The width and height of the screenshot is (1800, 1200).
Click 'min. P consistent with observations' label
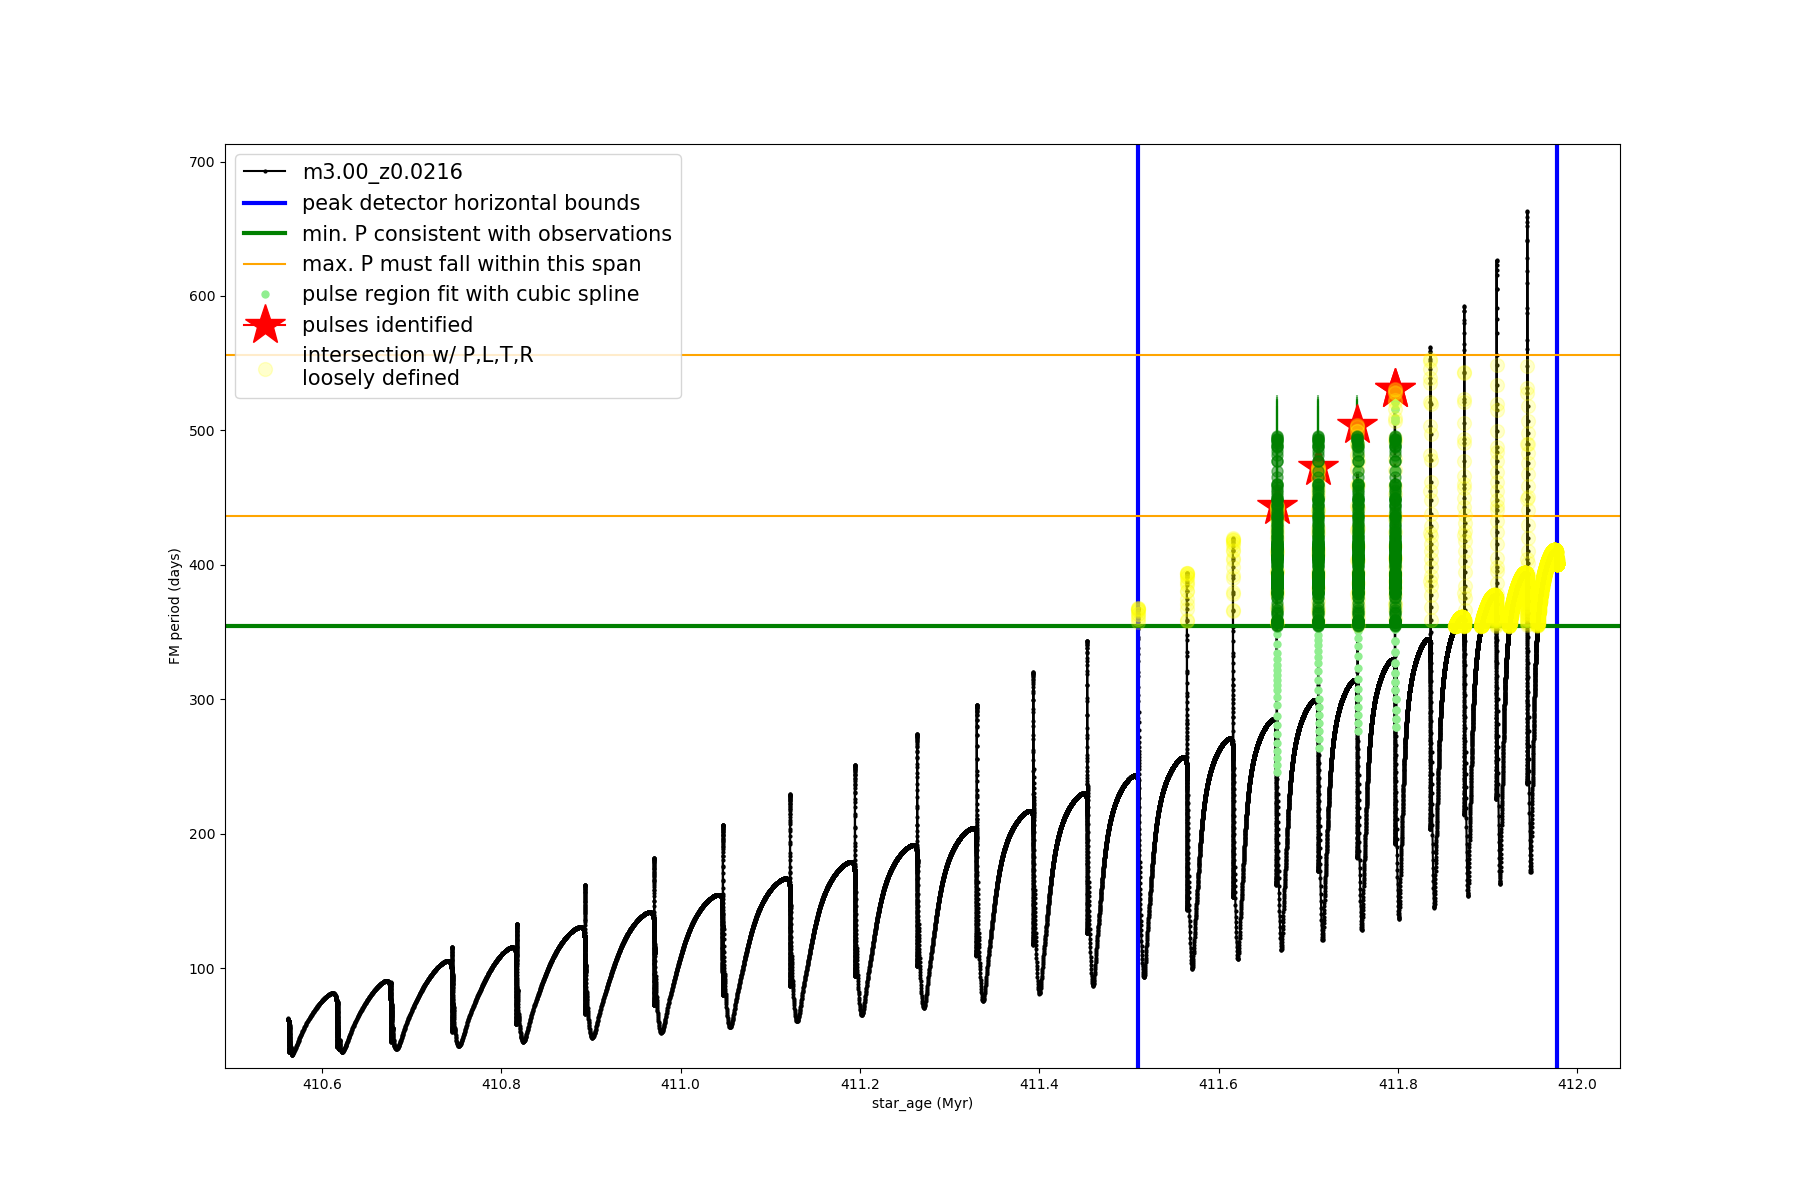[x=487, y=234]
